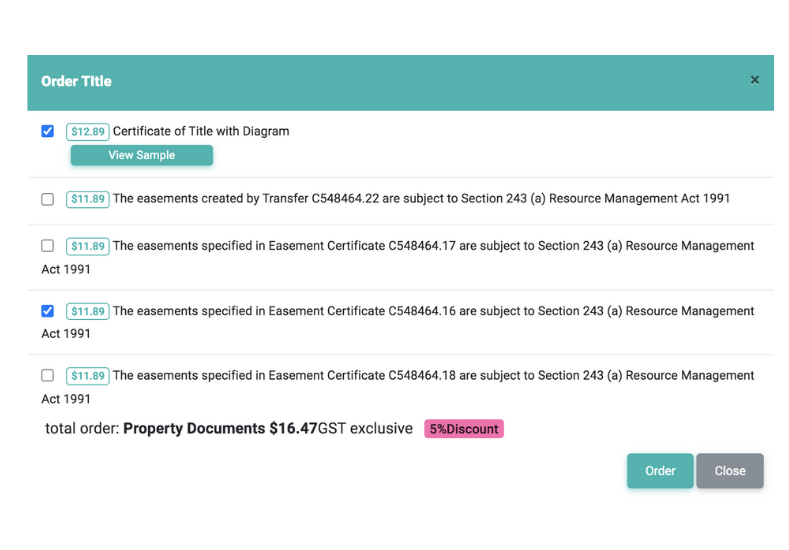Select the Certificate of Title with Diagram label
Screen dimensions: 789x550
click(201, 131)
